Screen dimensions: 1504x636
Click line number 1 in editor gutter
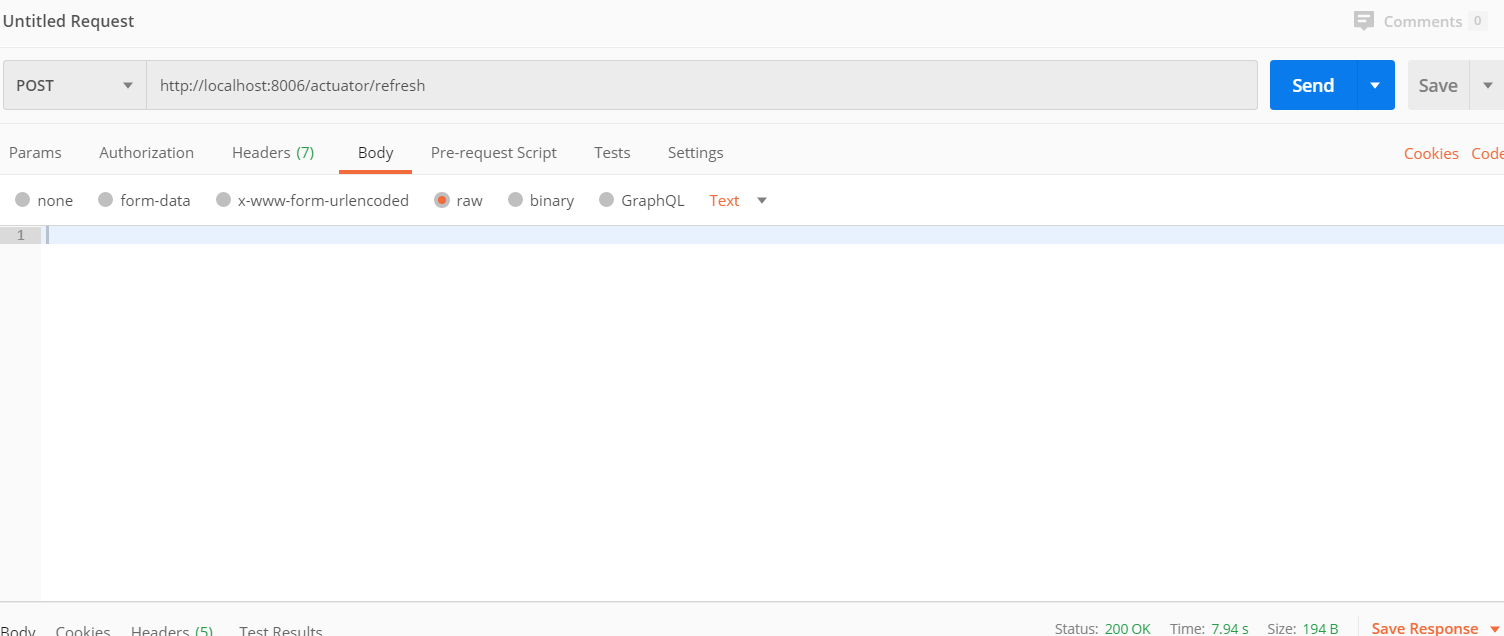20,235
